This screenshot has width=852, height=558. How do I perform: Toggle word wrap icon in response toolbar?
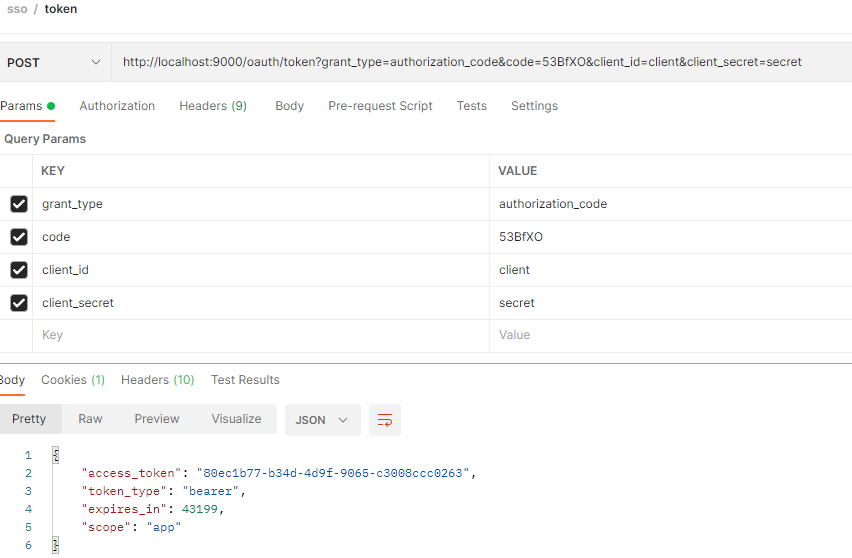coord(385,420)
